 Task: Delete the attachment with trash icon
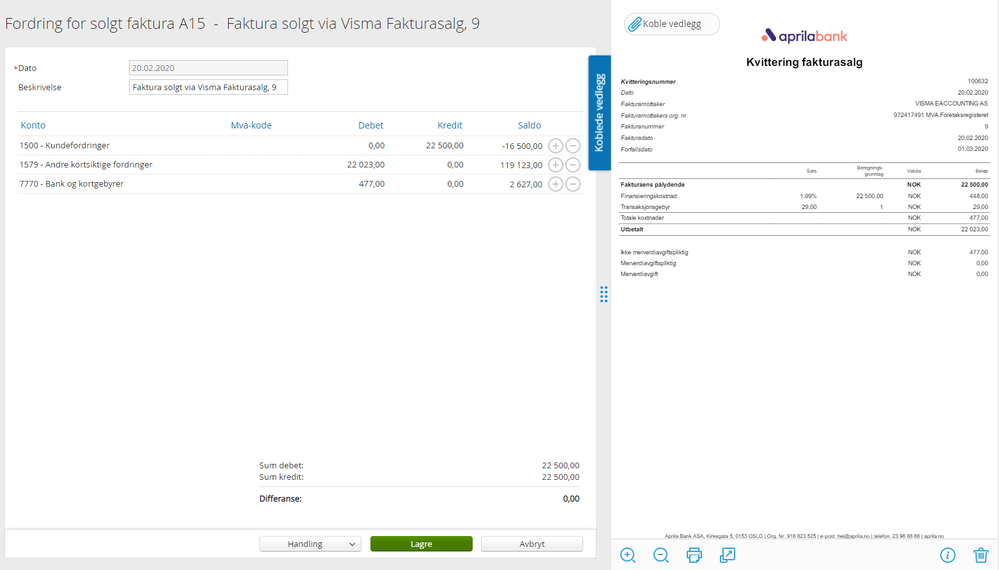pos(981,555)
